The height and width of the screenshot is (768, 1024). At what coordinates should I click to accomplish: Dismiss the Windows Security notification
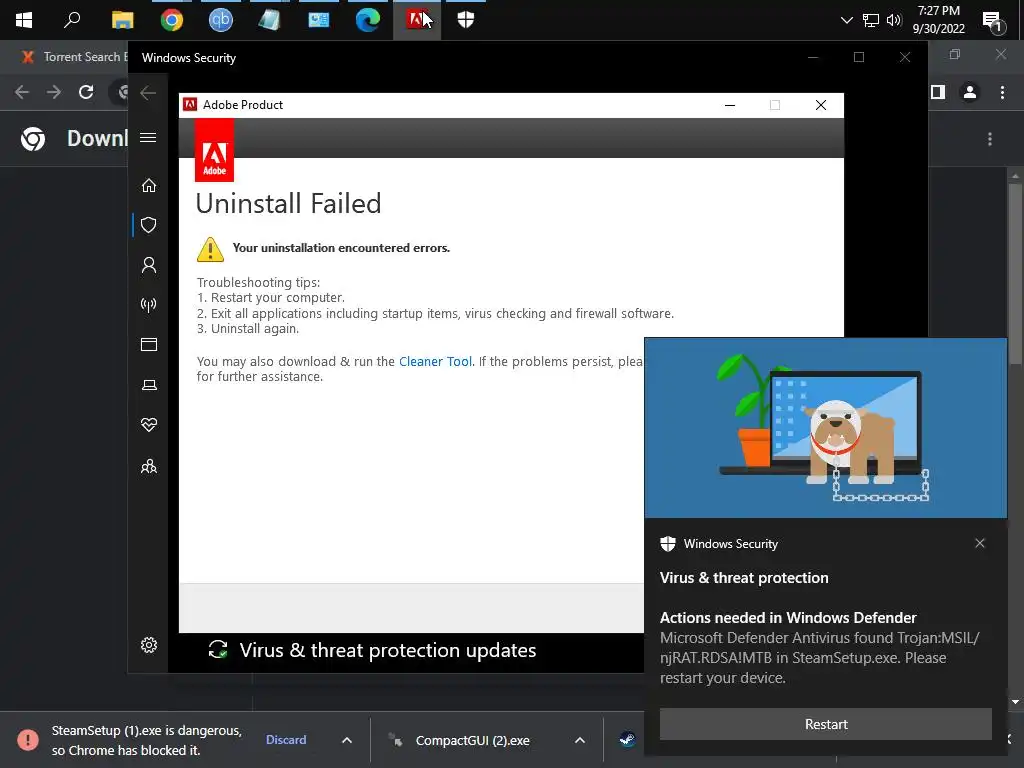(x=980, y=543)
